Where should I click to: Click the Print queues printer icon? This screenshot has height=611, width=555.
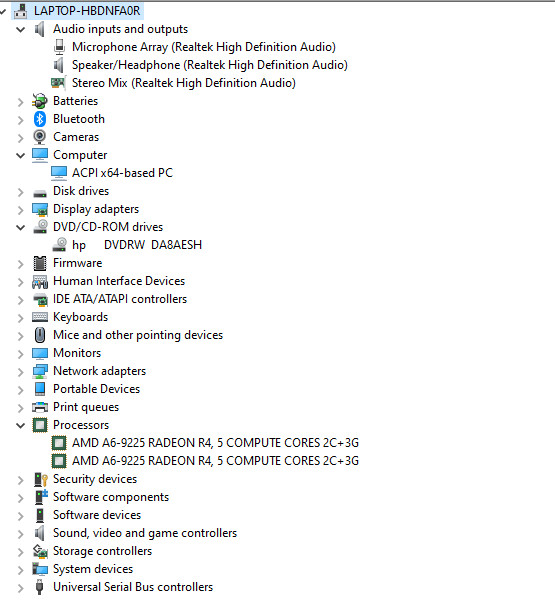click(x=40, y=407)
